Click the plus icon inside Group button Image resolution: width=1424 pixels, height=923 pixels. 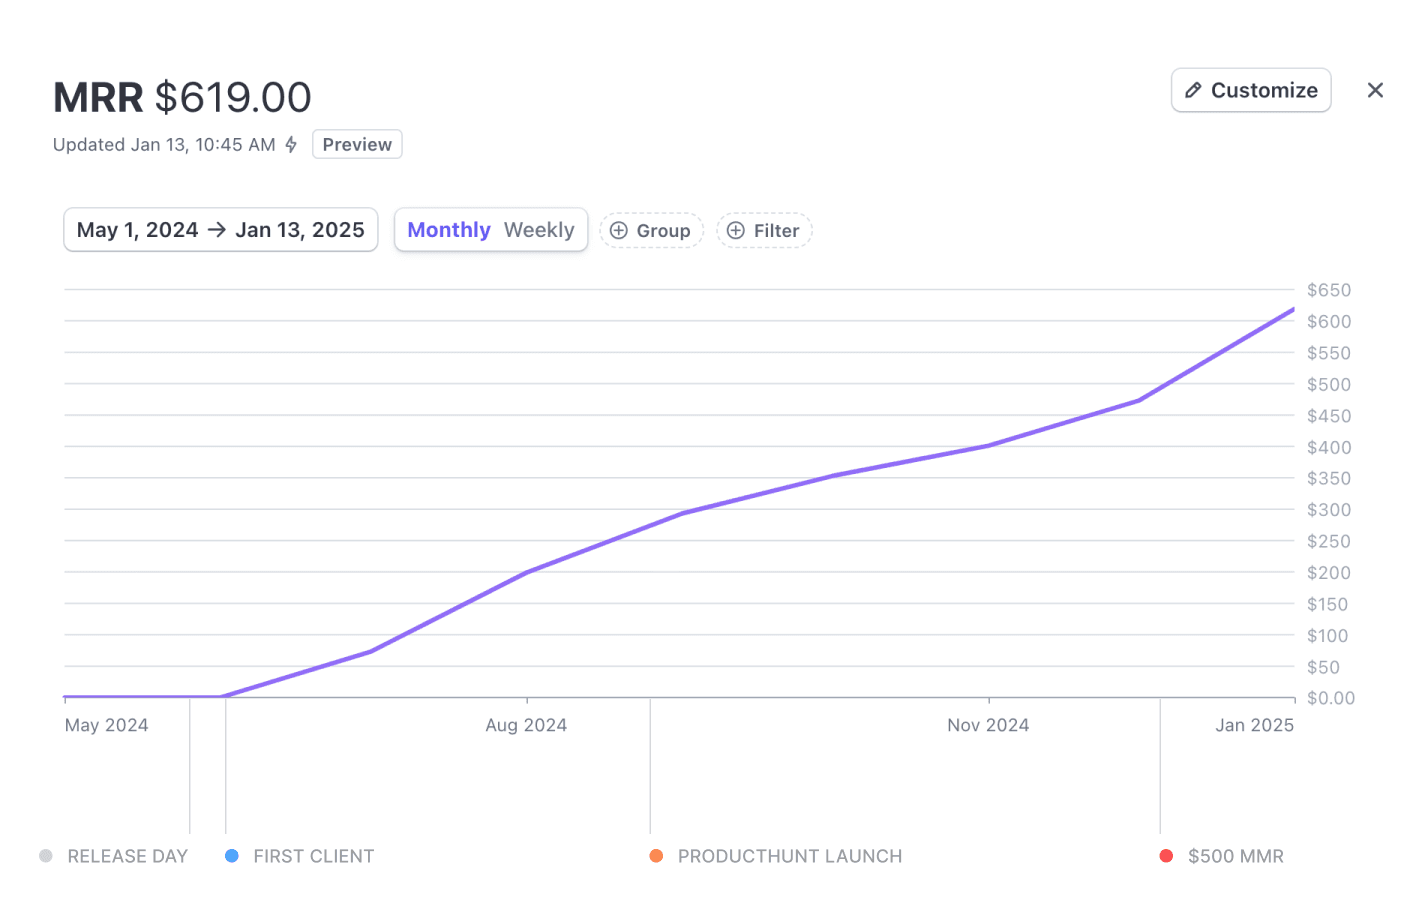pyautogui.click(x=620, y=230)
